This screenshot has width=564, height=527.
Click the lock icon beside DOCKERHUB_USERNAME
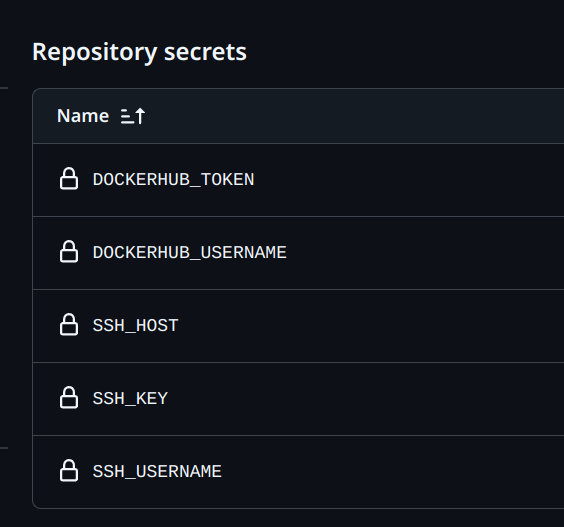pyautogui.click(x=69, y=251)
